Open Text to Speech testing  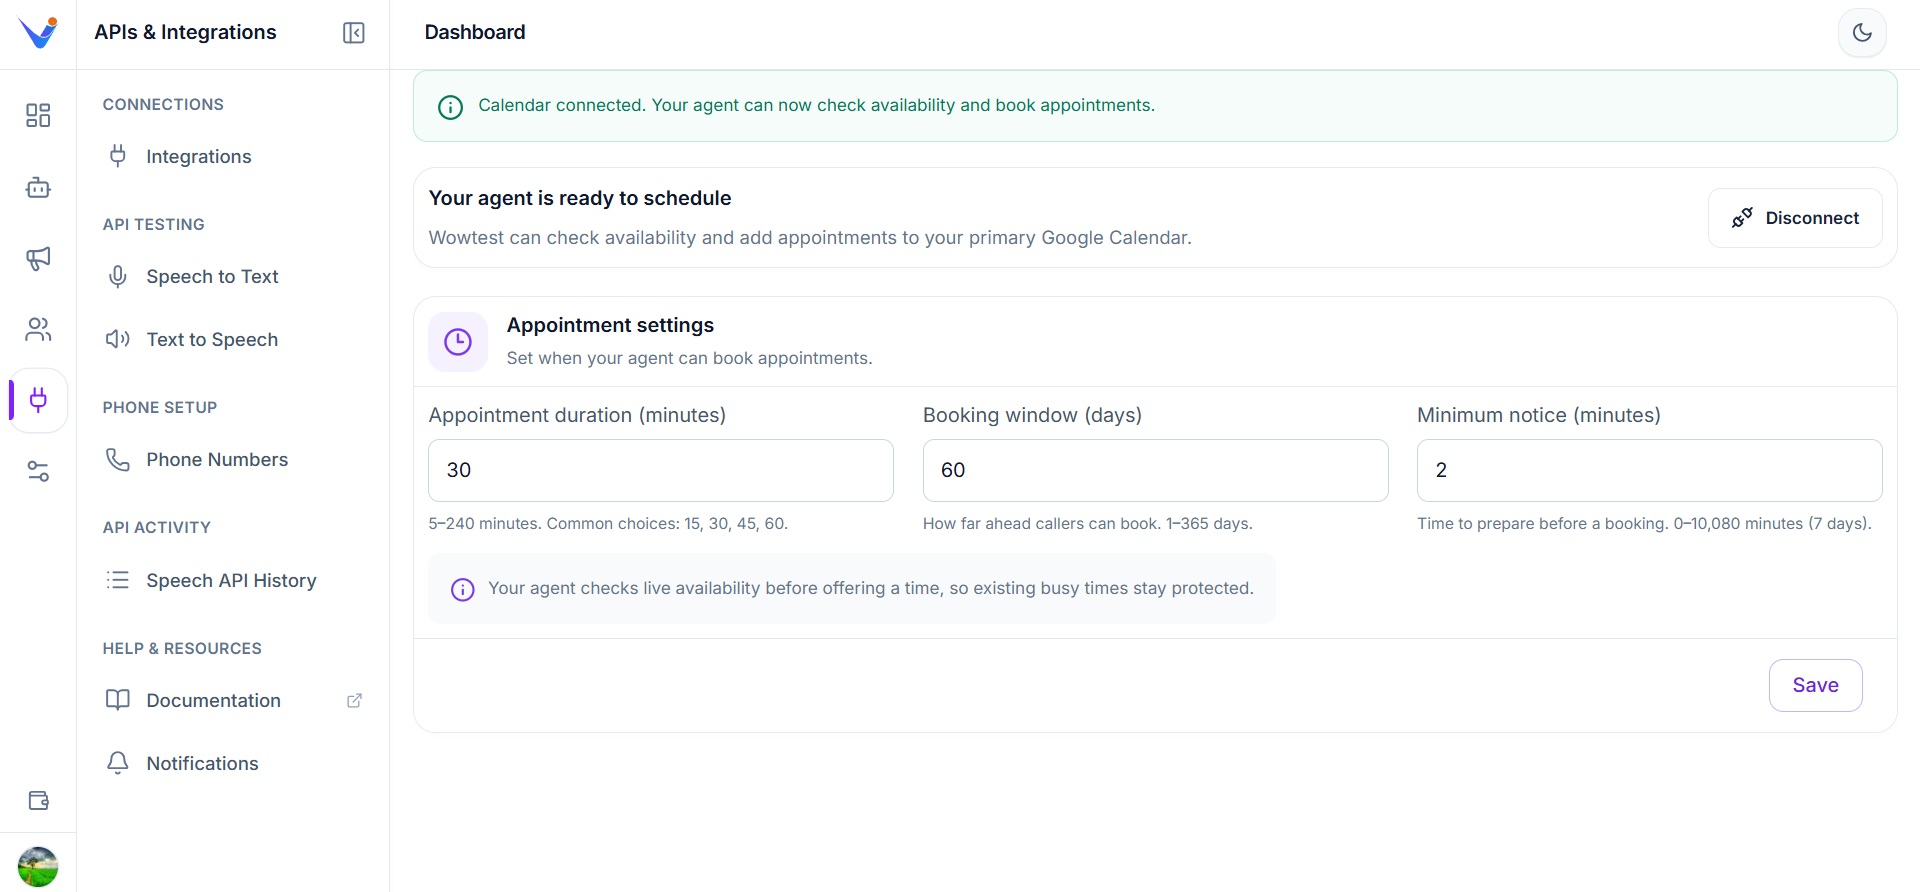click(x=233, y=340)
